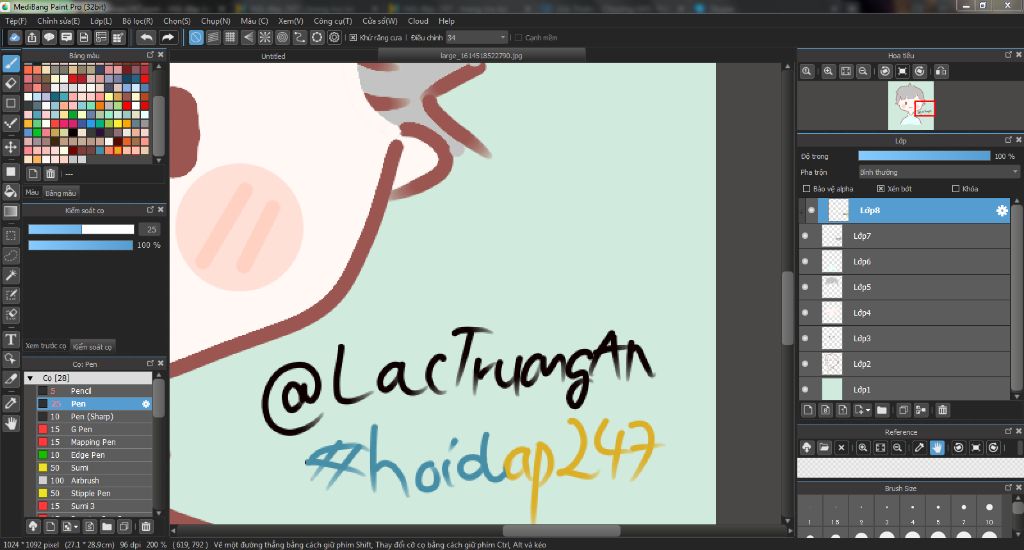Add a new layer in layer panel
1024x550 pixels.
coord(808,410)
